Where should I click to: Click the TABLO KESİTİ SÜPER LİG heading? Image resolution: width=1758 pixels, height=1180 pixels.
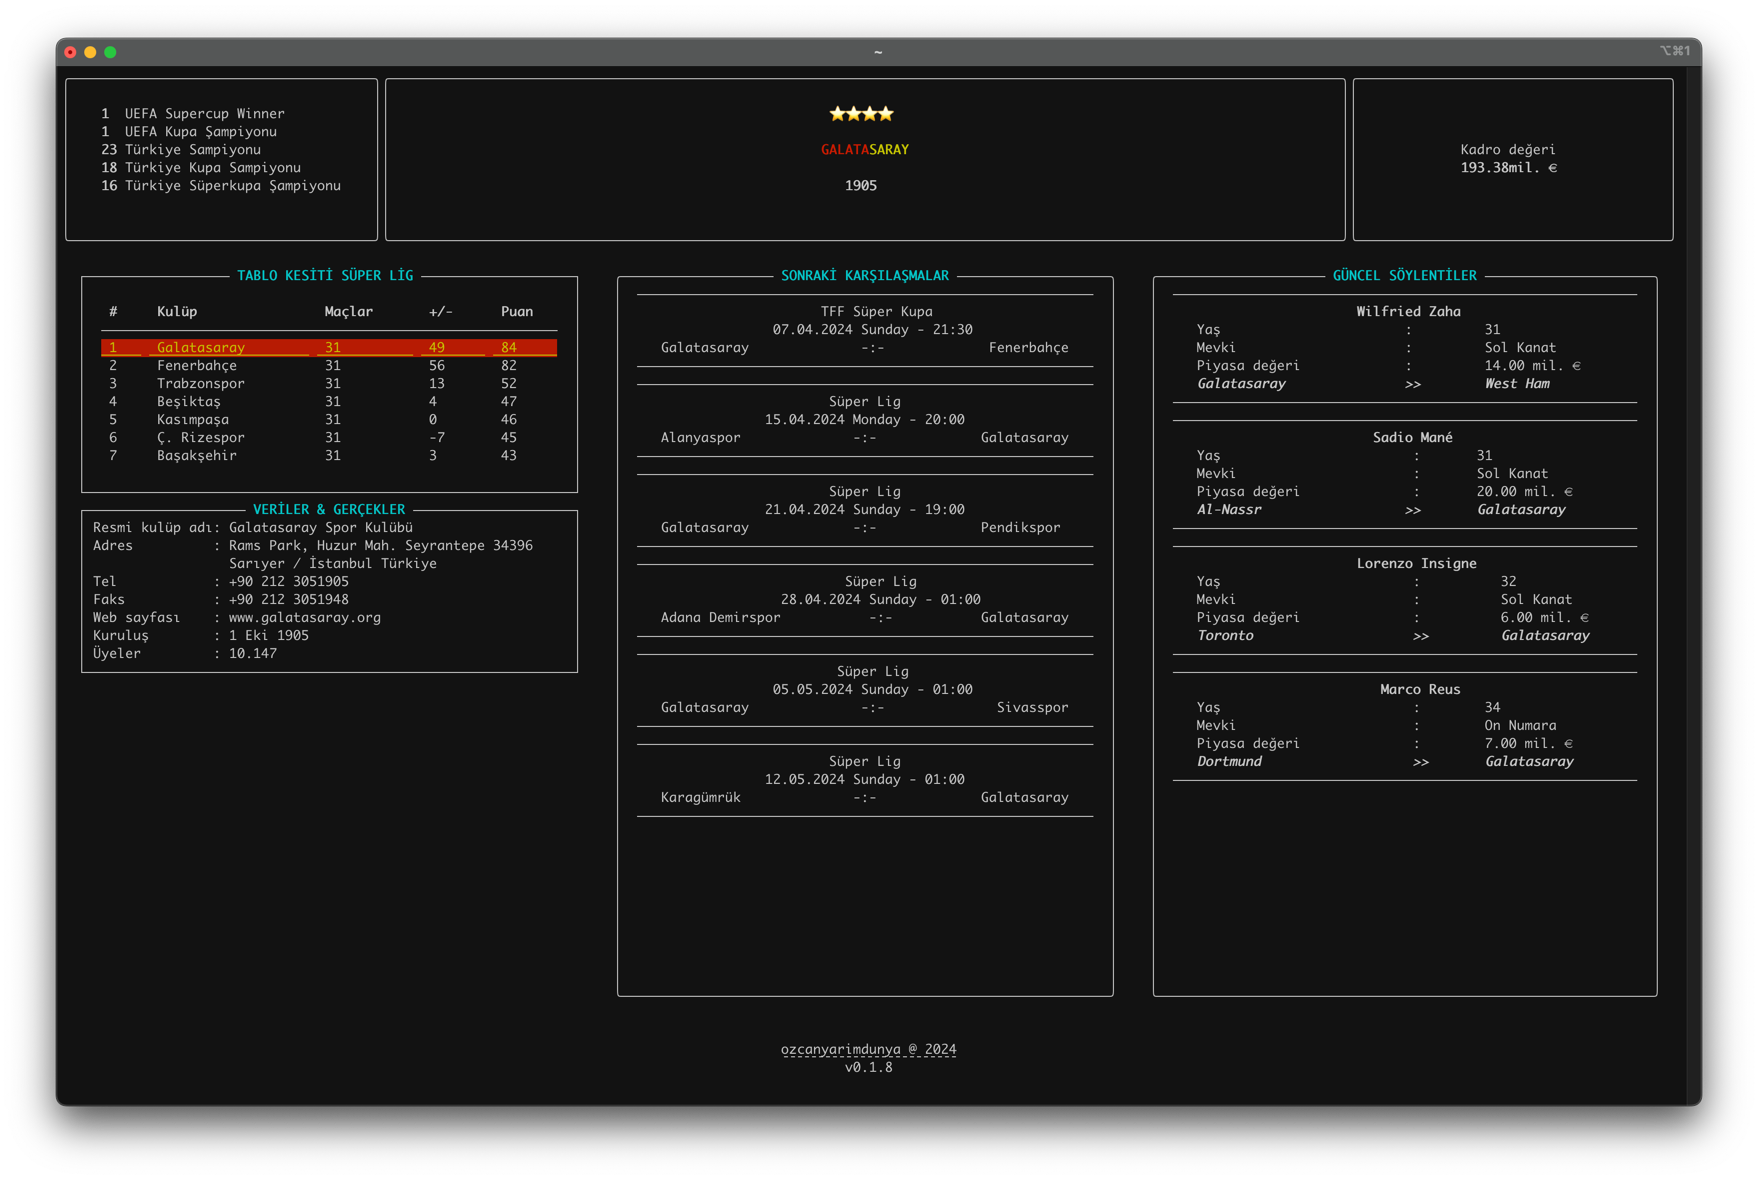[325, 275]
